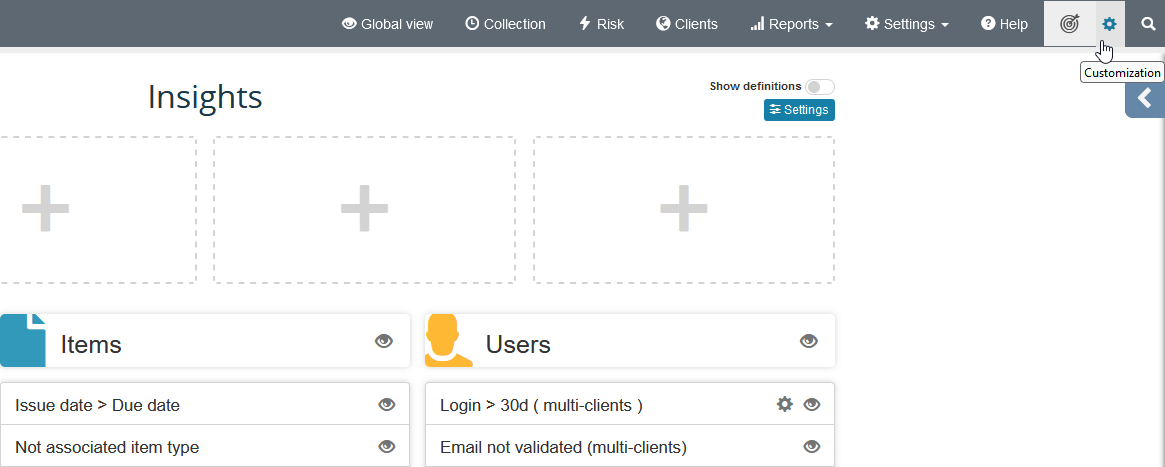This screenshot has height=467, width=1165.
Task: Toggle eye for Issue date > Due date
Action: tap(387, 405)
